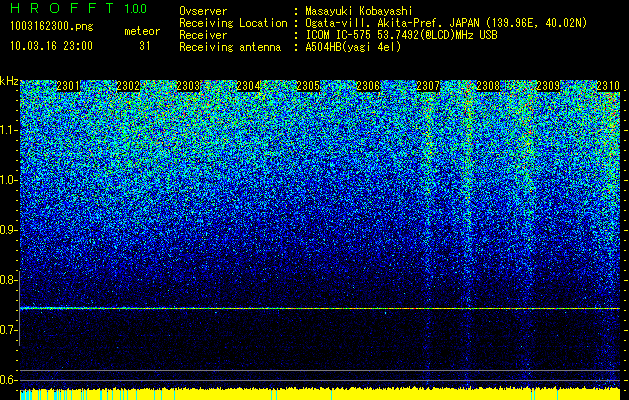Viewport: 629px width, 400px height.
Task: Click the 2308 time marker
Action: click(x=488, y=86)
